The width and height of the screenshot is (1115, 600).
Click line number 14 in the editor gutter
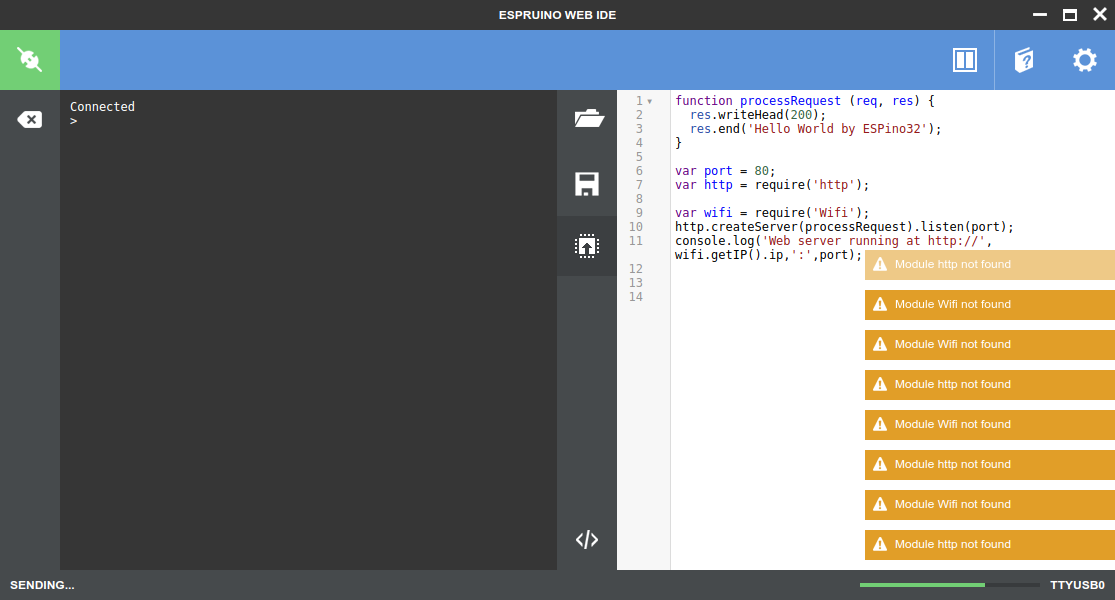[x=635, y=296]
